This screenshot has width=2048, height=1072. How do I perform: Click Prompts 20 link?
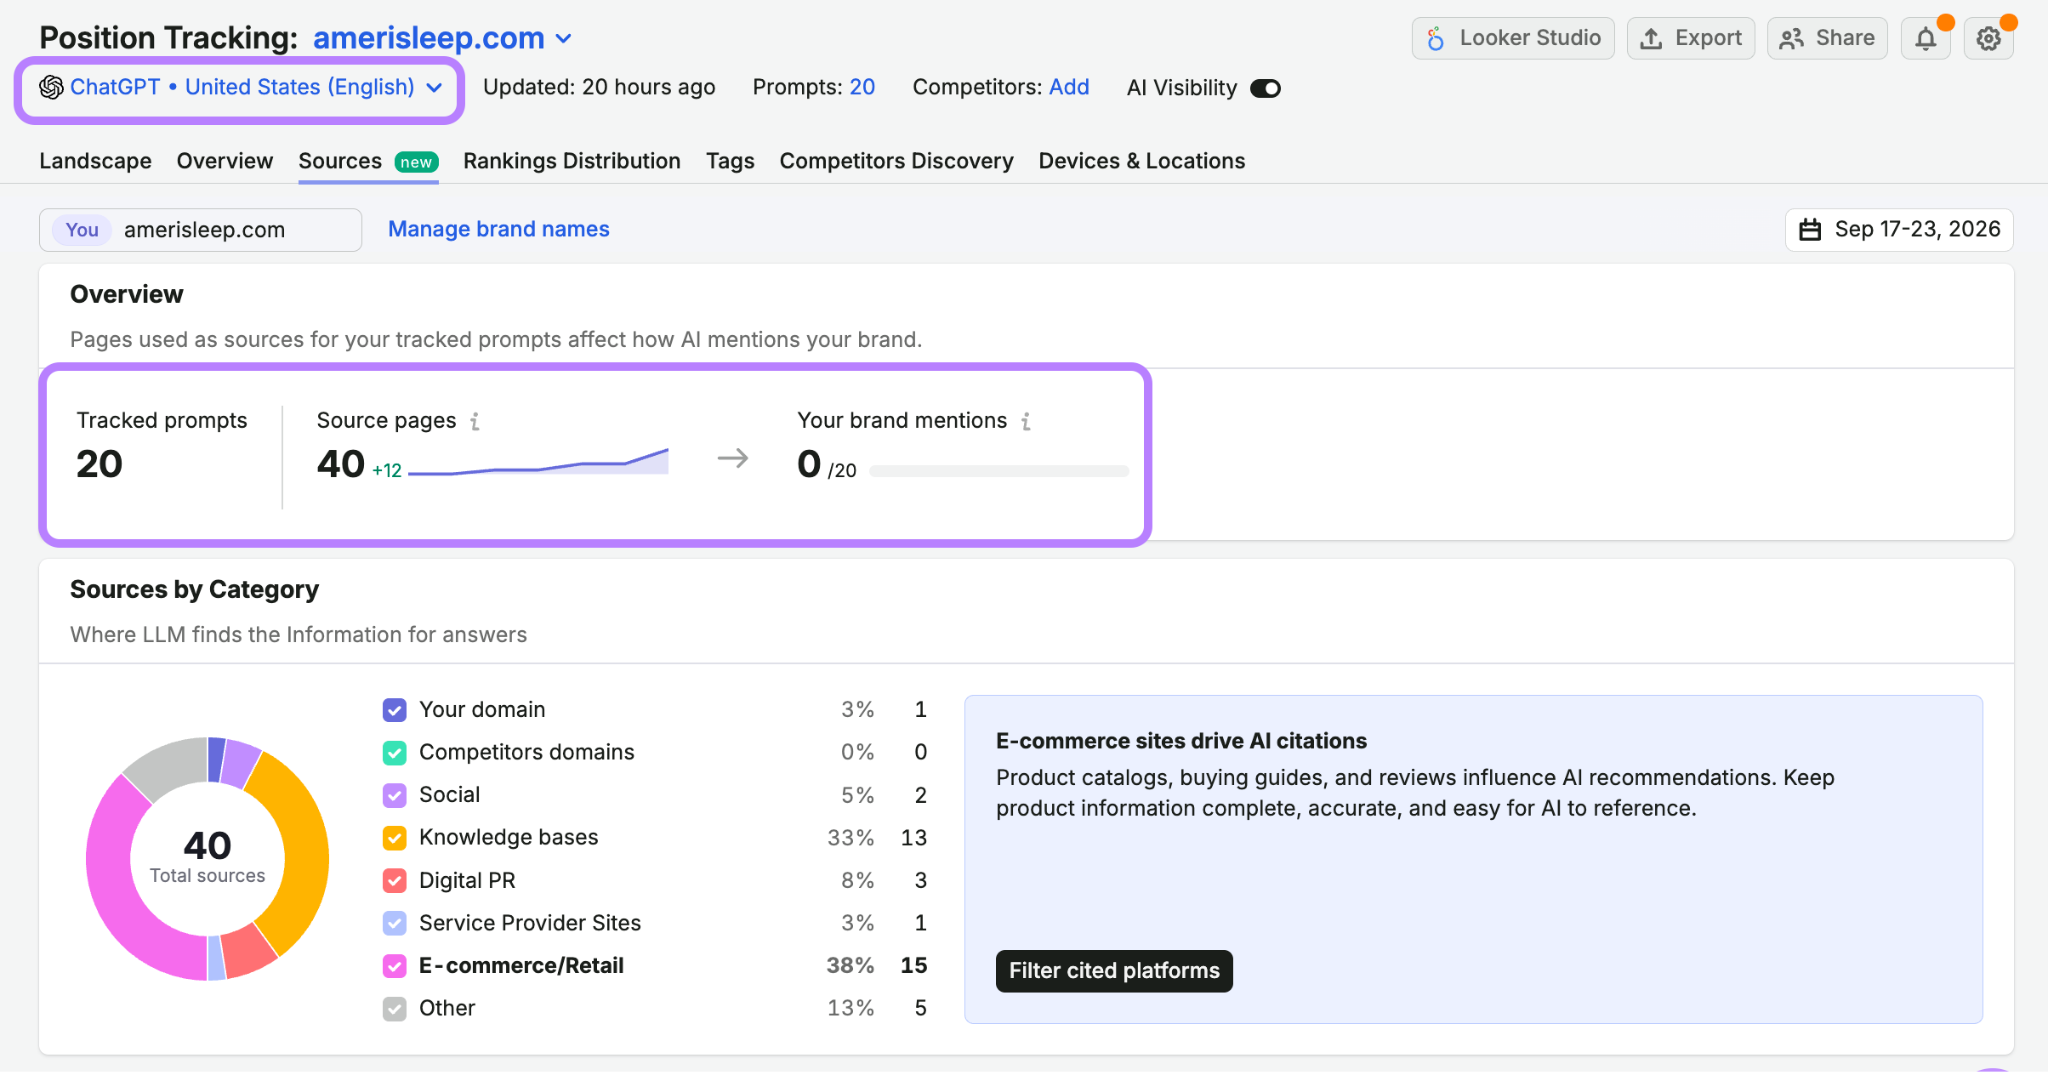[x=862, y=88]
